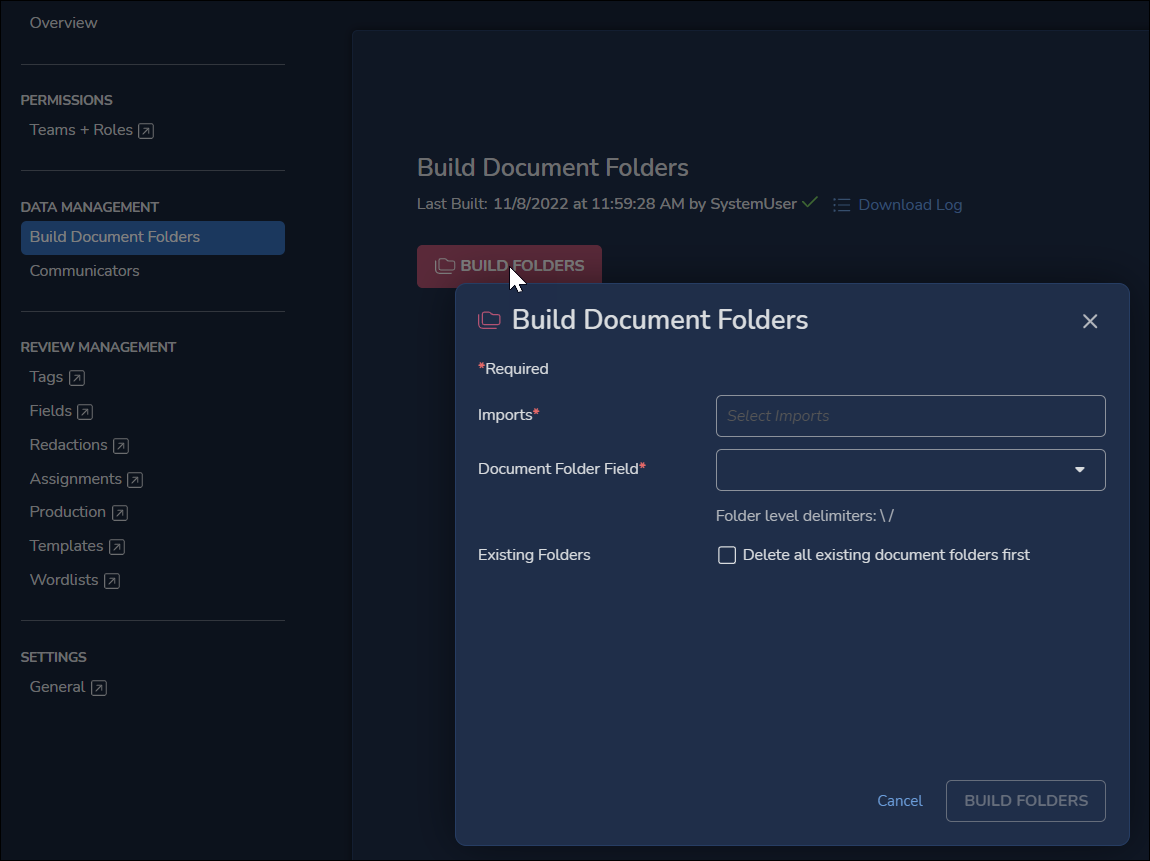Open the Download Log link
This screenshot has height=861, width=1150.
911,204
